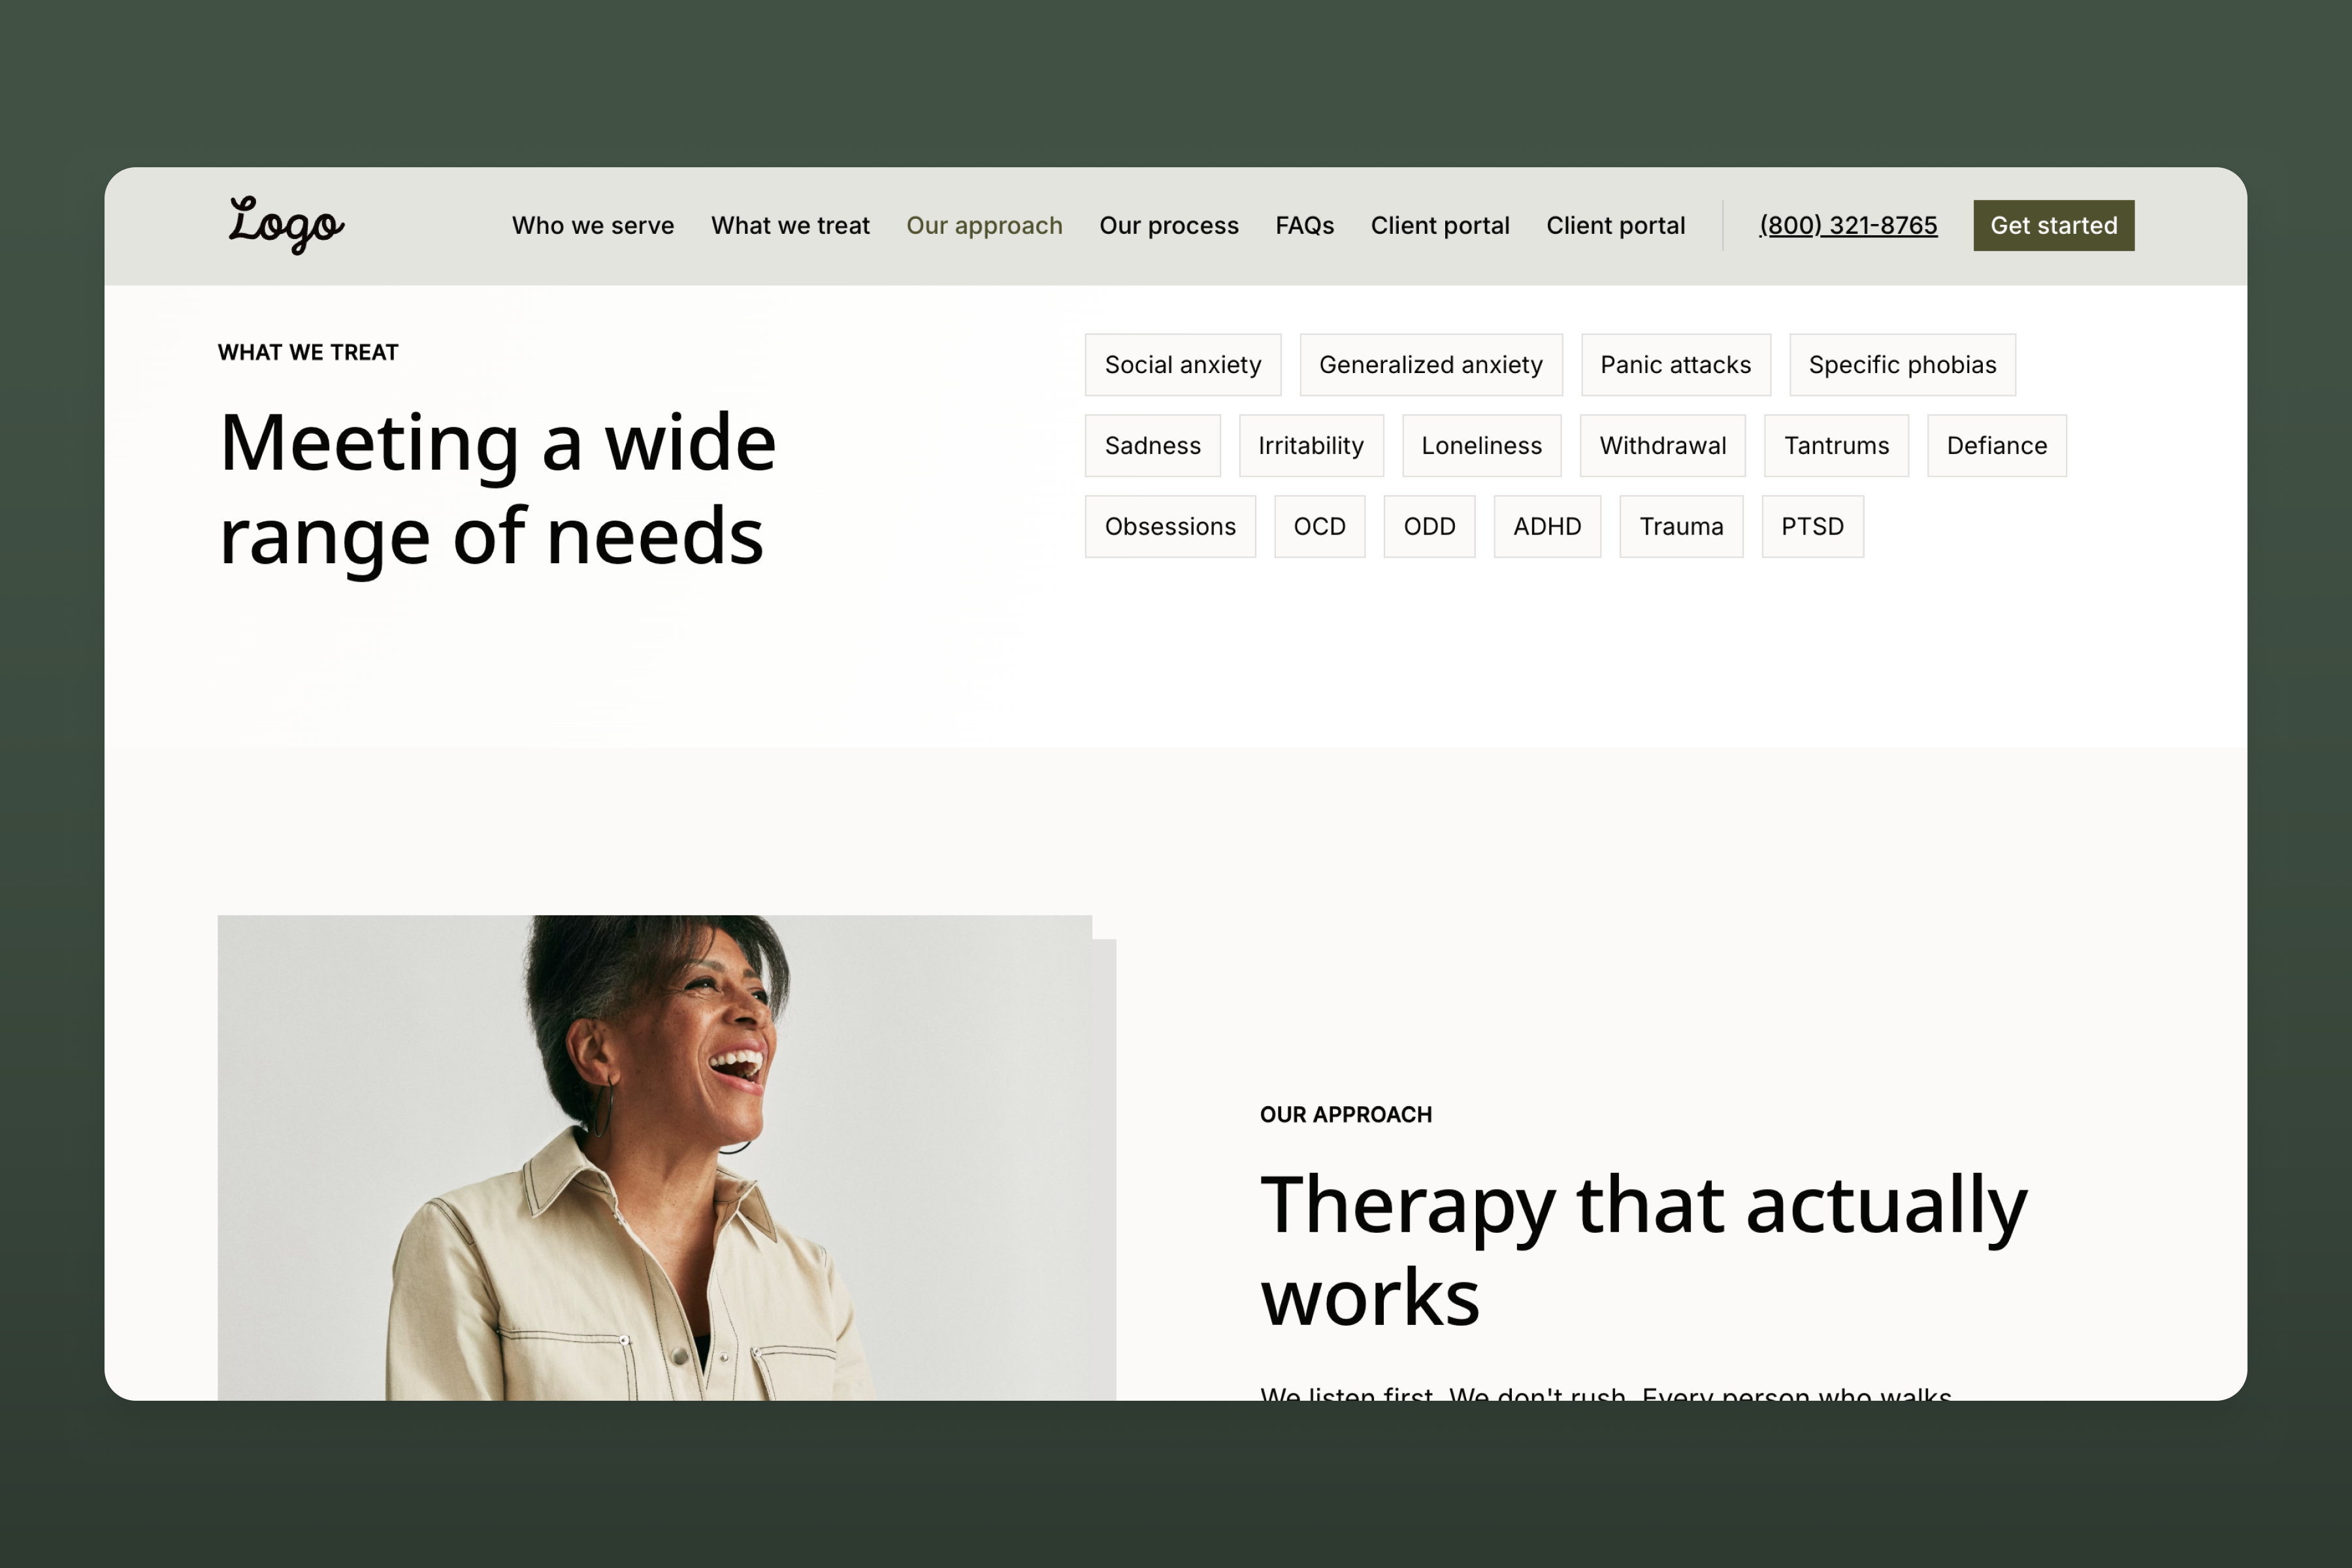Choose the Withdrawal tag
Screen dimensions: 2352x1568
coord(1662,446)
